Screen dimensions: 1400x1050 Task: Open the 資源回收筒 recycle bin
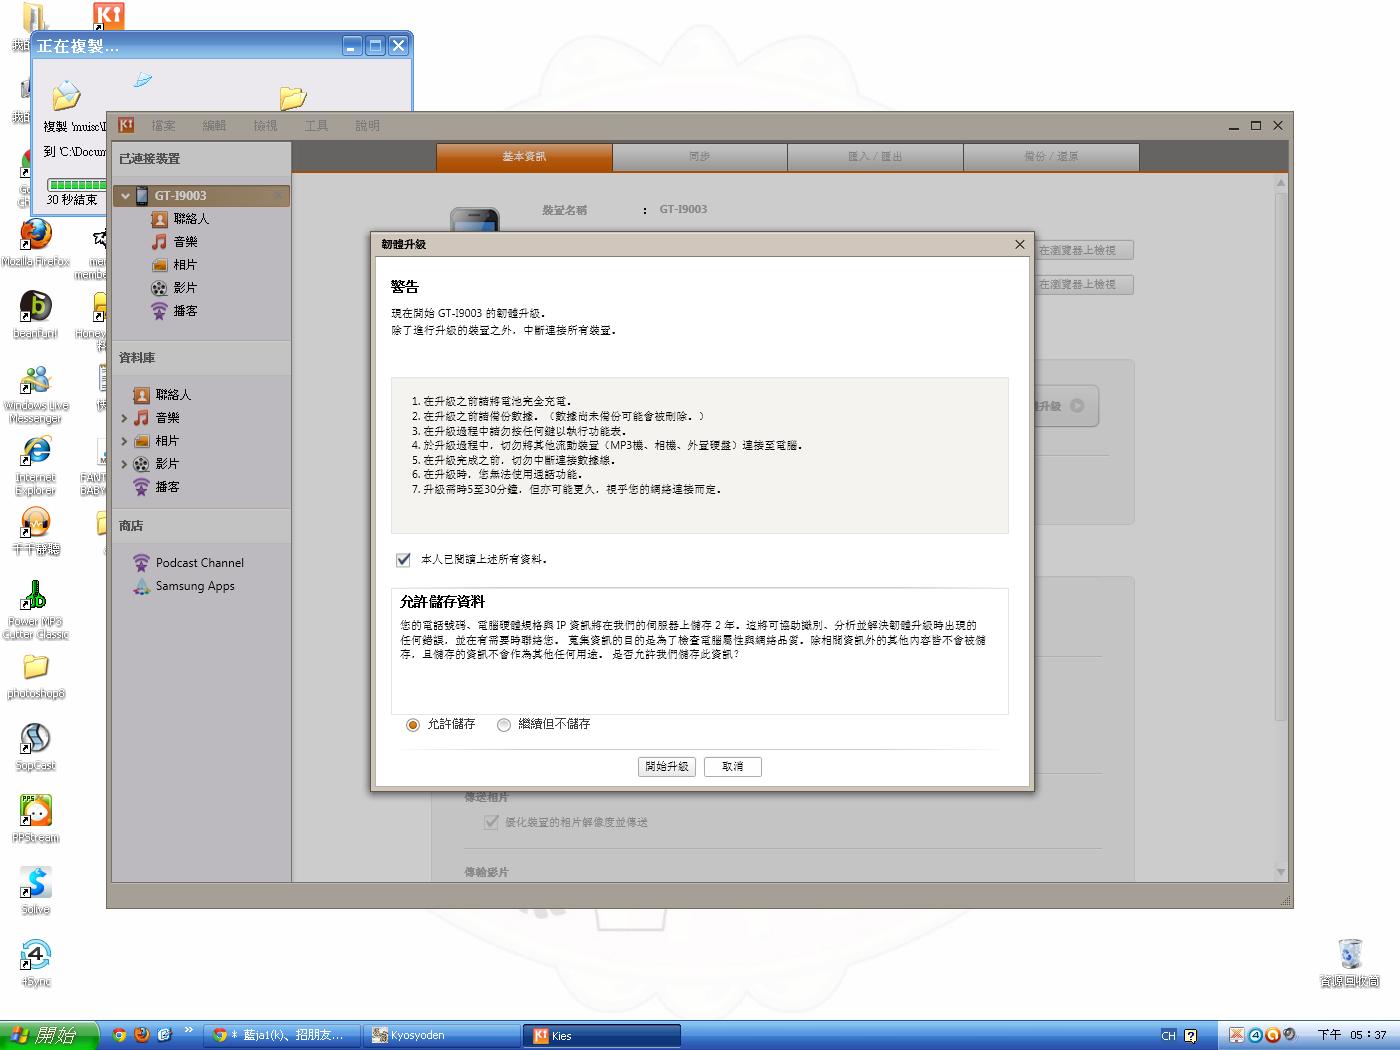click(1350, 963)
